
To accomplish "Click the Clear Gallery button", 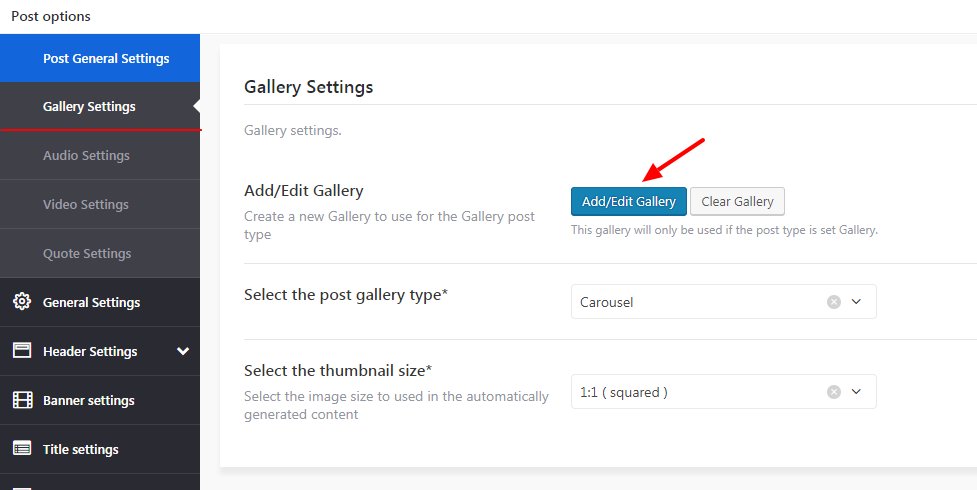I will pos(737,201).
